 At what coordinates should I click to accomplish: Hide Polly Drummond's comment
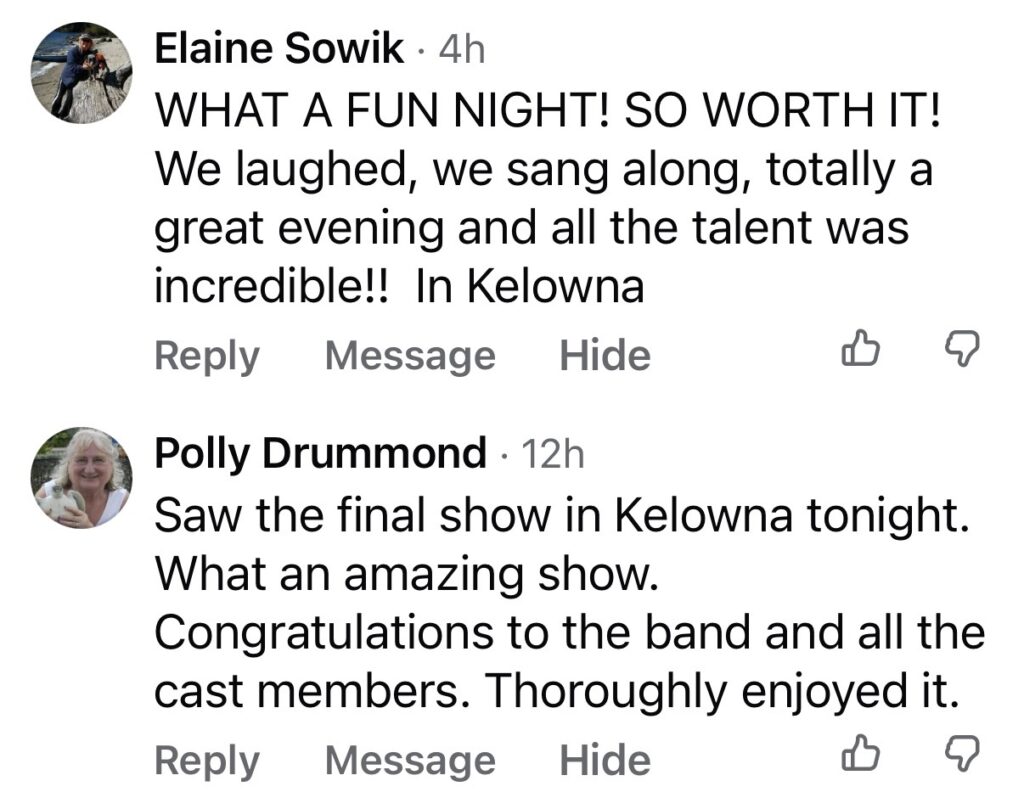coord(604,761)
